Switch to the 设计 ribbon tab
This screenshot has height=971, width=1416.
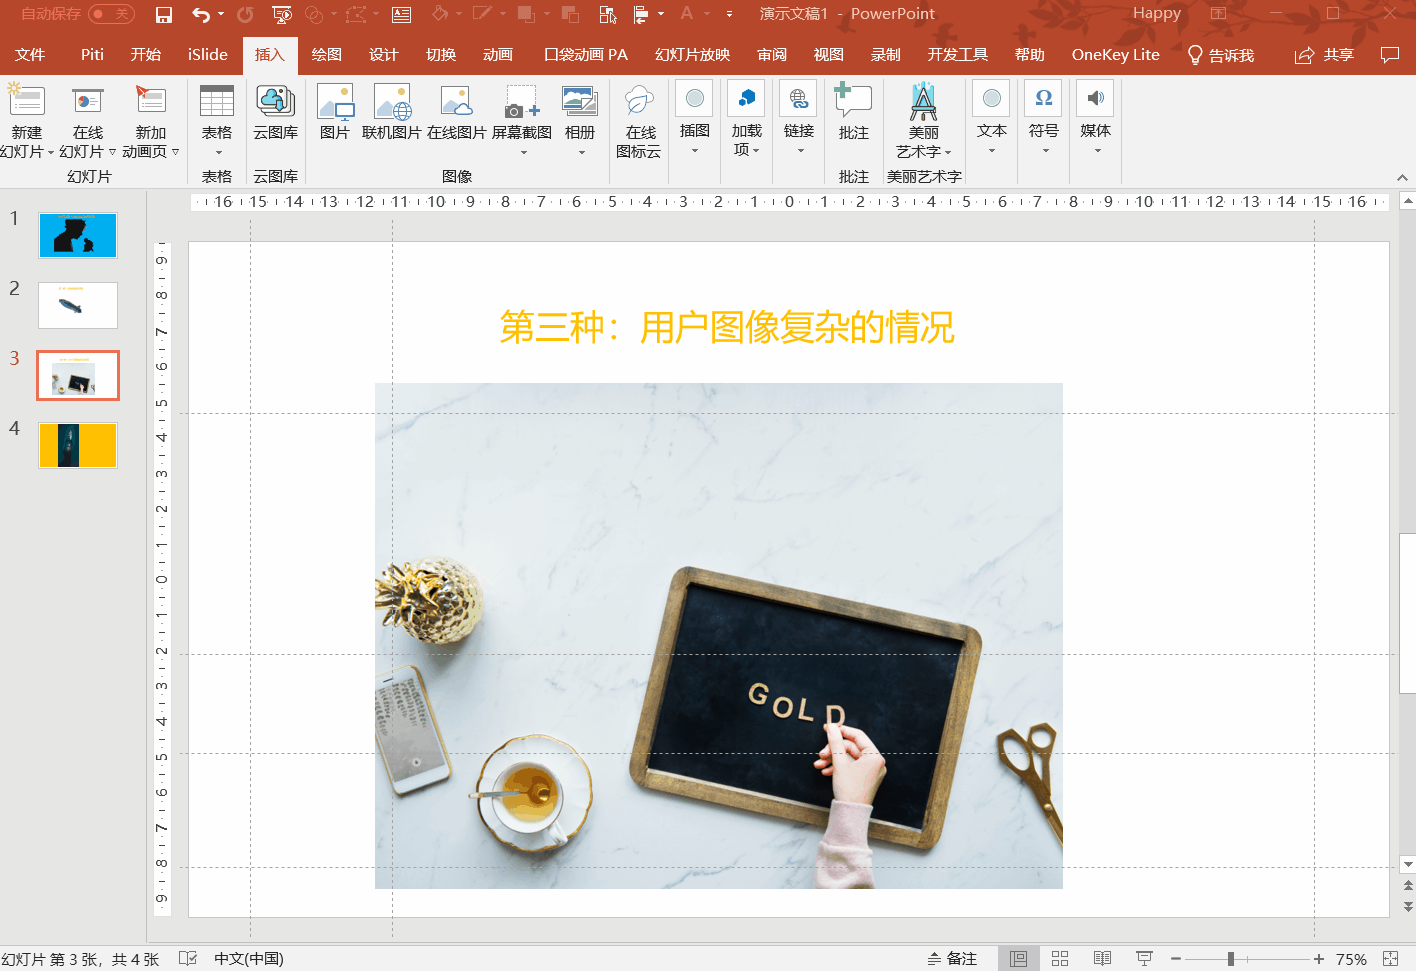coord(383,55)
